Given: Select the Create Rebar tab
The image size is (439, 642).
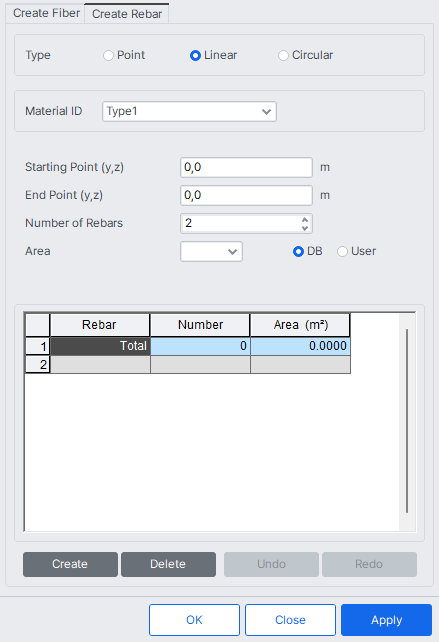Looking at the screenshot, I should 127,14.
